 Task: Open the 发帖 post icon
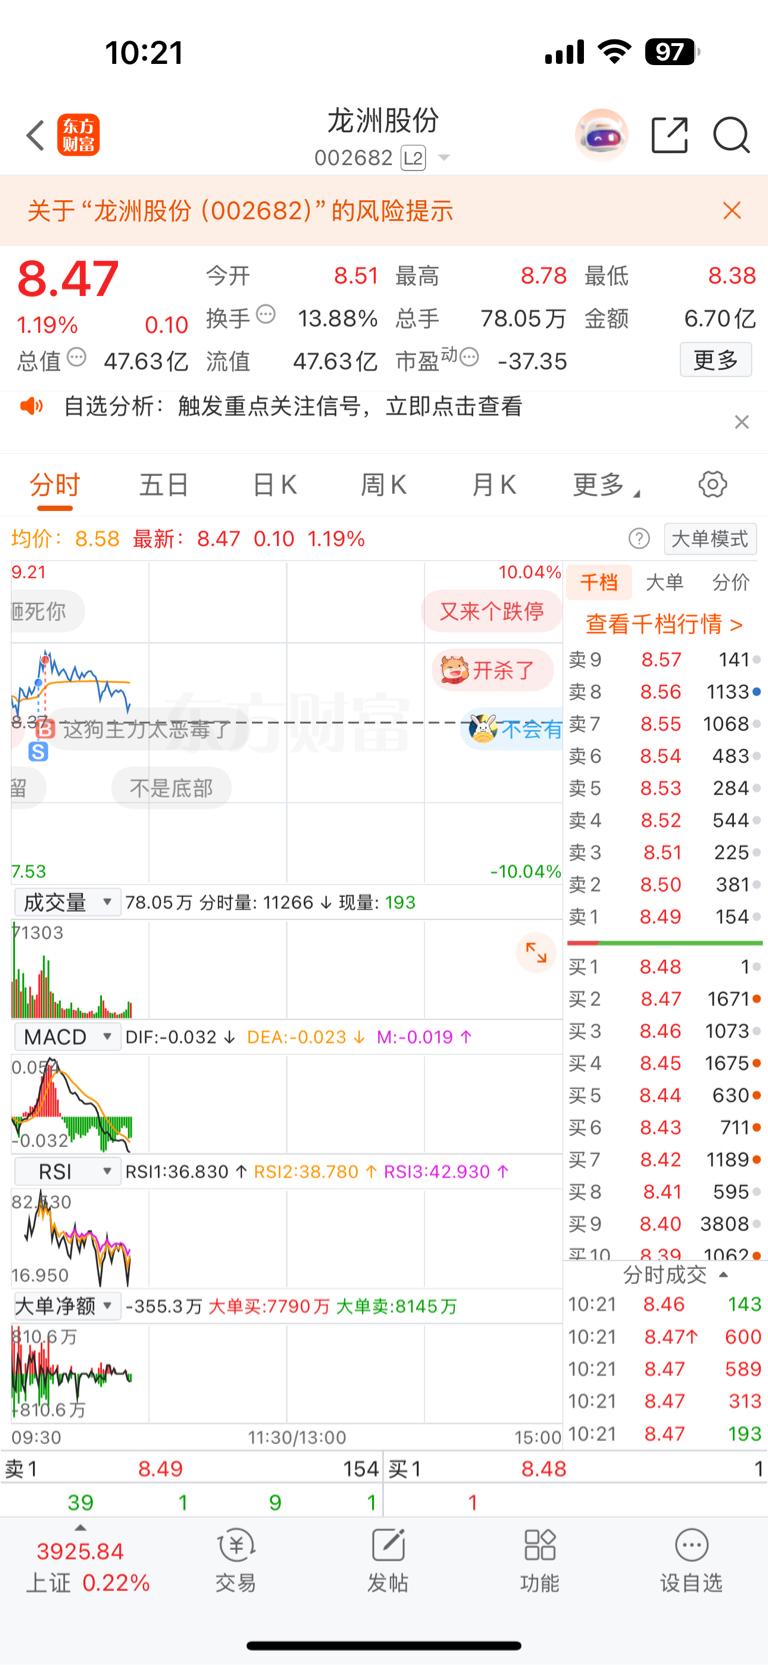click(x=388, y=1560)
